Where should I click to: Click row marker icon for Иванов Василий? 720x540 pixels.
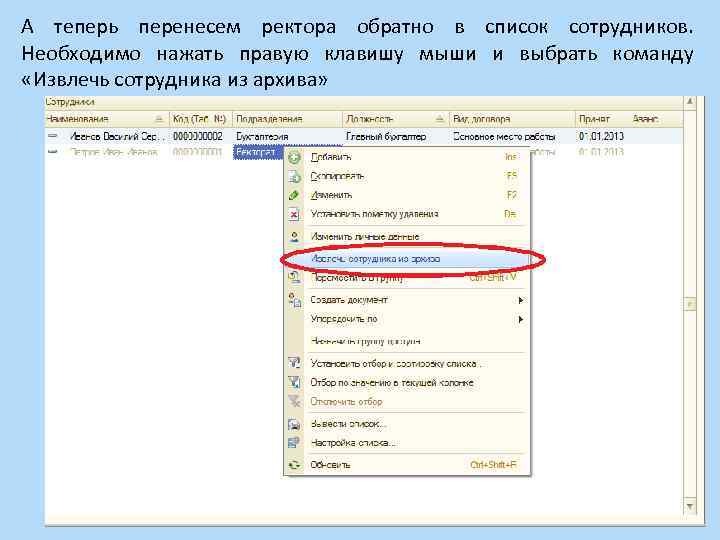coord(53,136)
